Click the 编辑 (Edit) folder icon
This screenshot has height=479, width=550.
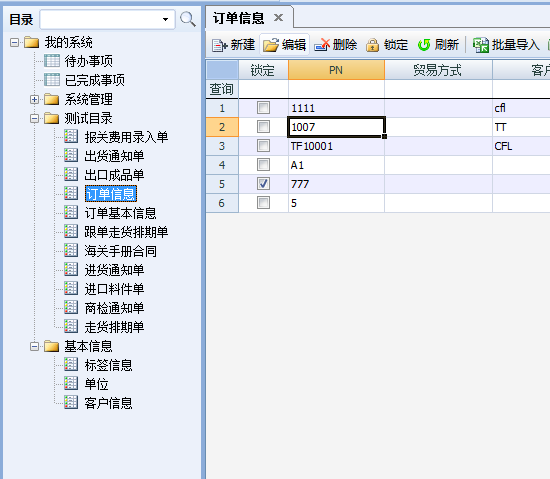[x=271, y=45]
